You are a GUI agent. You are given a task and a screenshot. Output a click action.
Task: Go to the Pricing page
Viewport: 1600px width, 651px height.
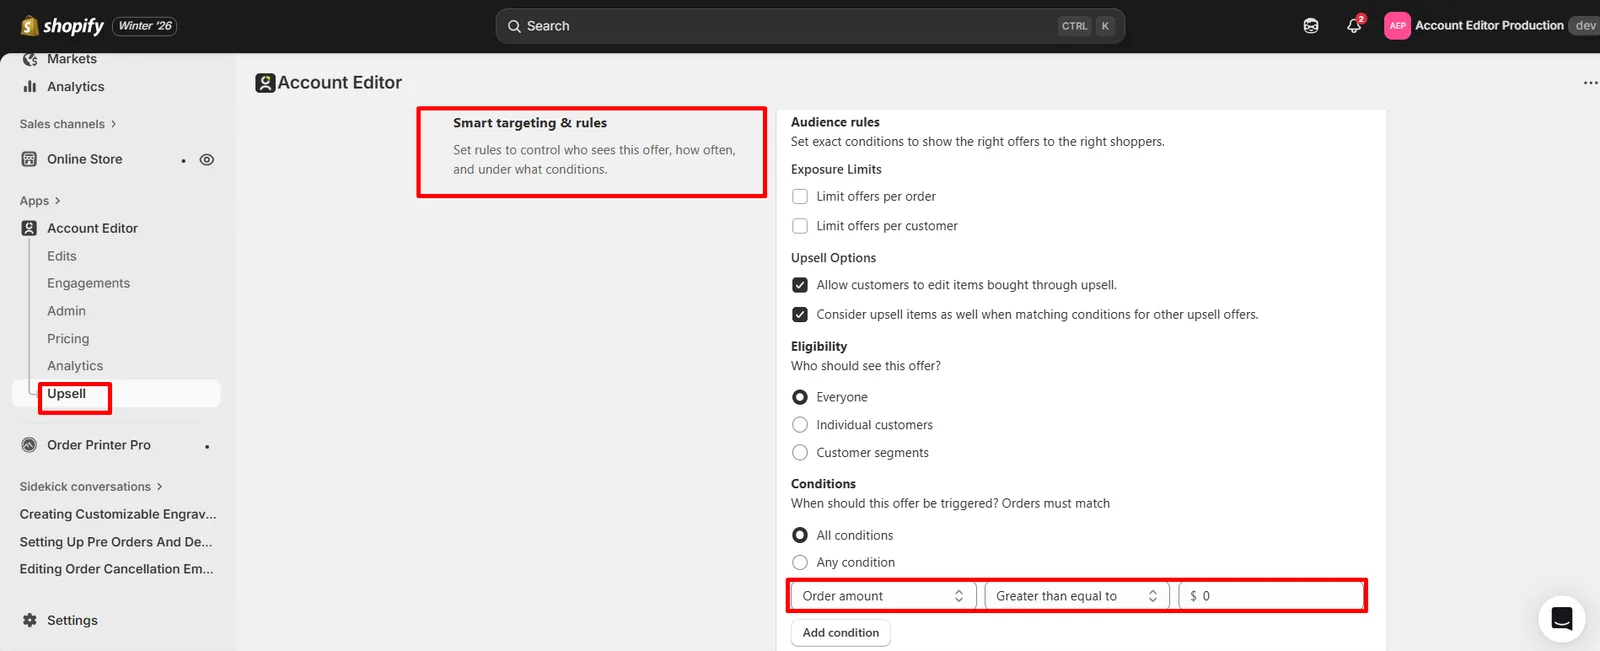pos(68,339)
